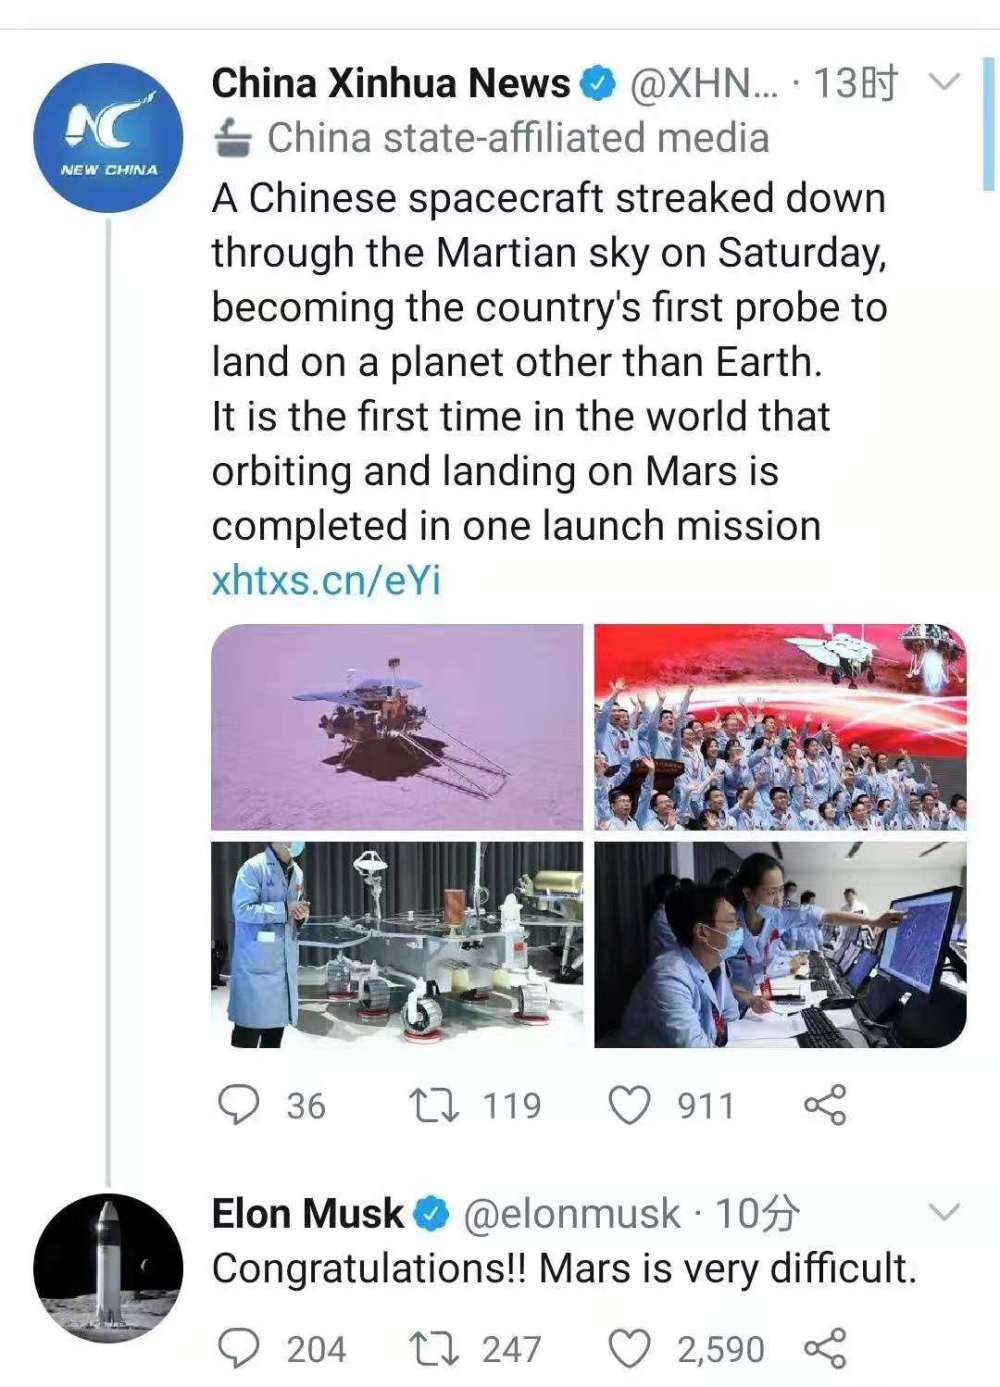The image size is (1000, 1387).
Task: Open the China Xinhua News account name
Action: [x=390, y=84]
